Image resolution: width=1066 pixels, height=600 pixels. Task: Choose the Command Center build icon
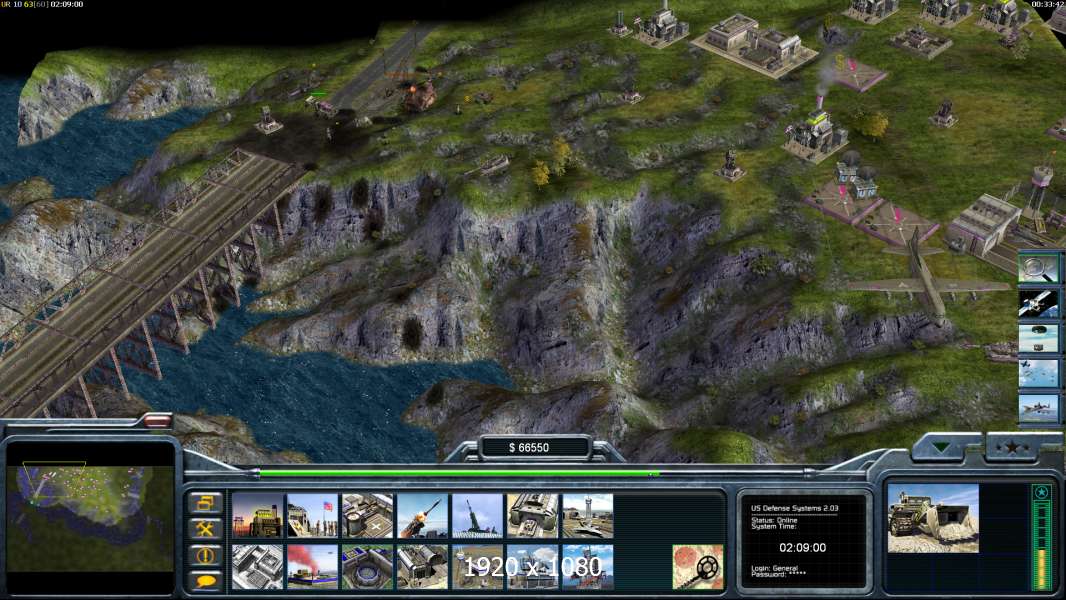coord(422,566)
